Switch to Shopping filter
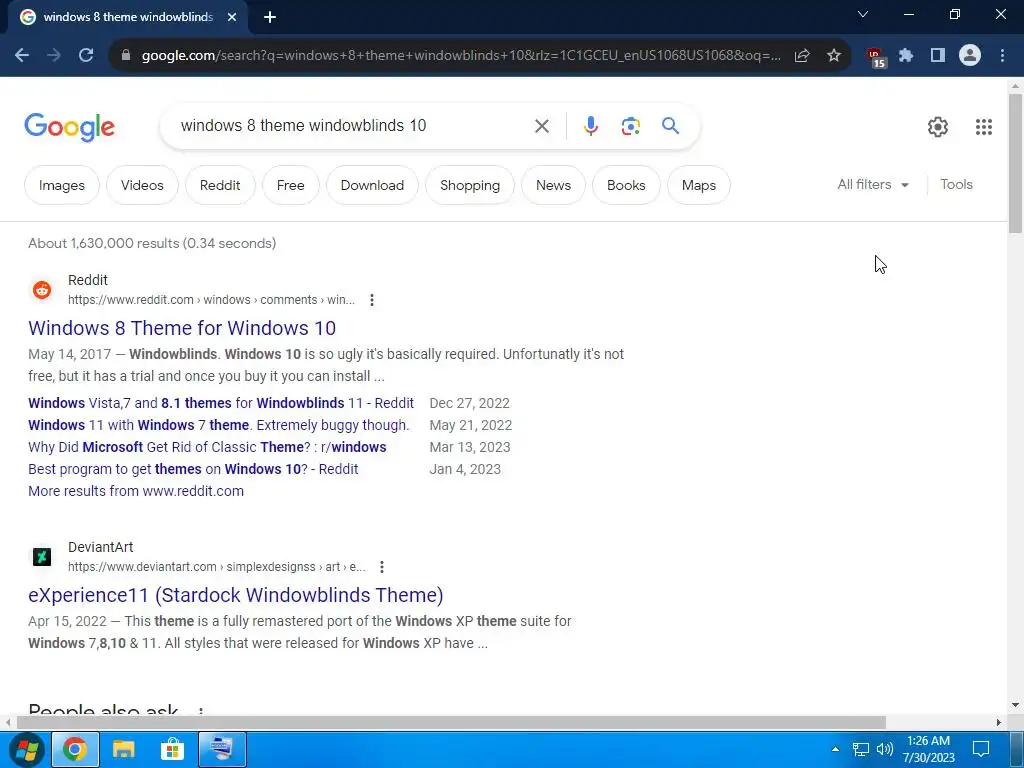Viewport: 1024px width, 768px height. point(470,185)
